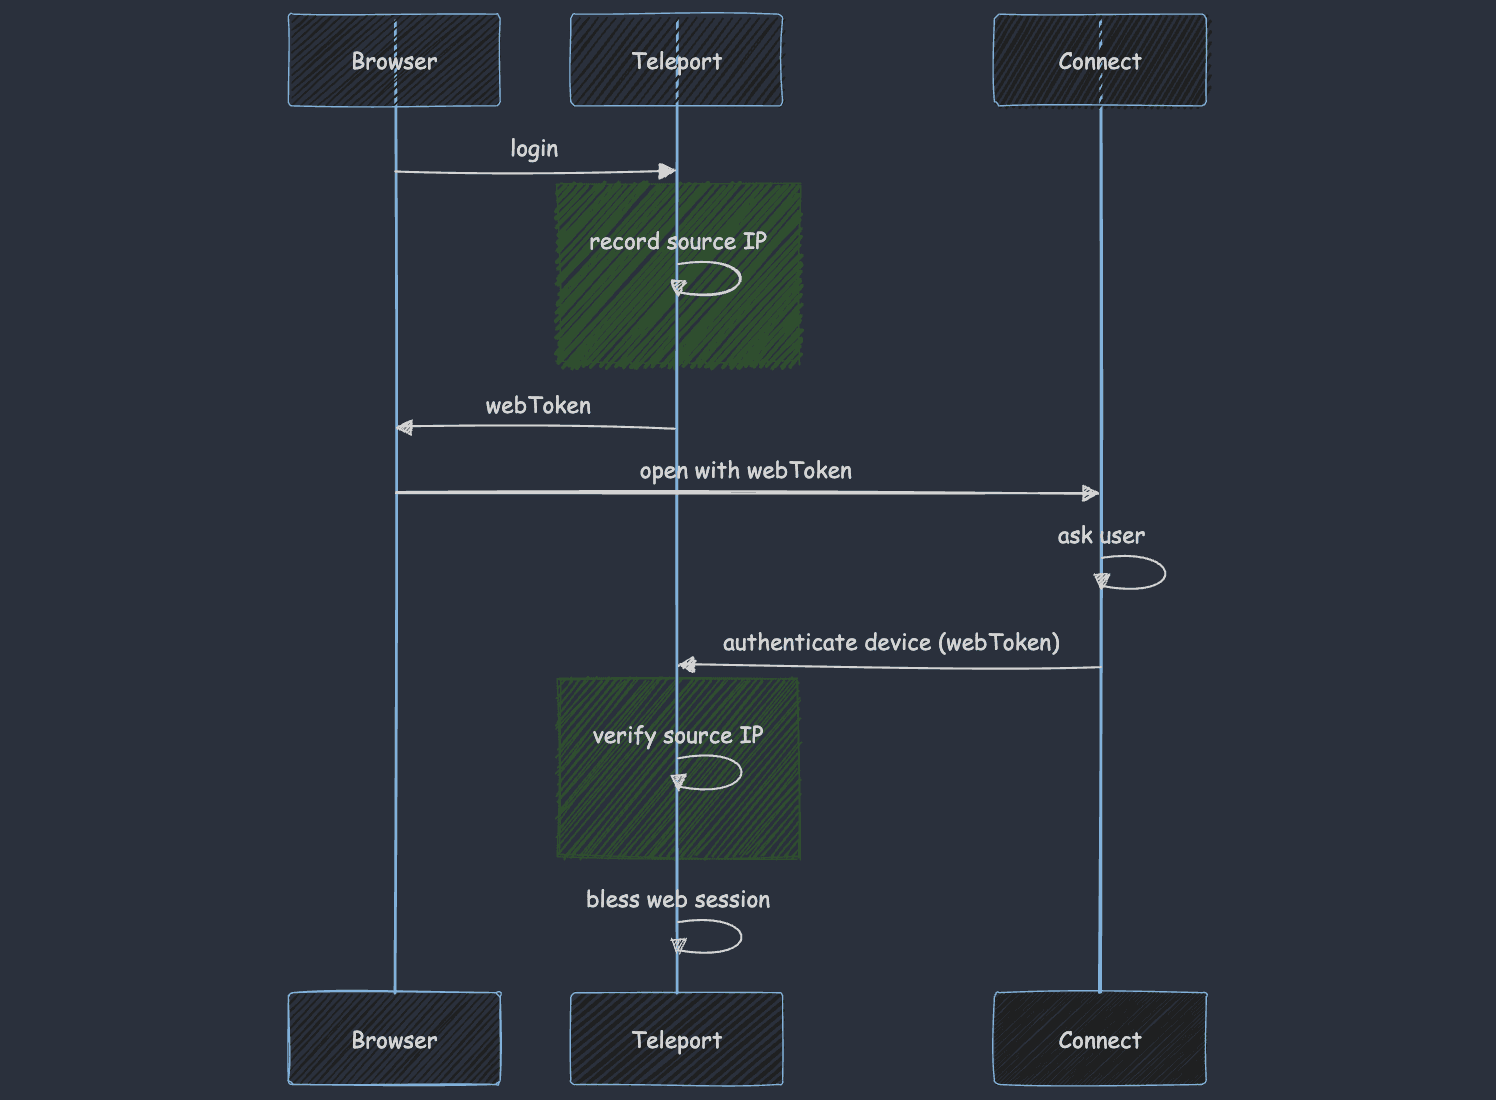Select the bottom Teleport participant box

[676, 1038]
